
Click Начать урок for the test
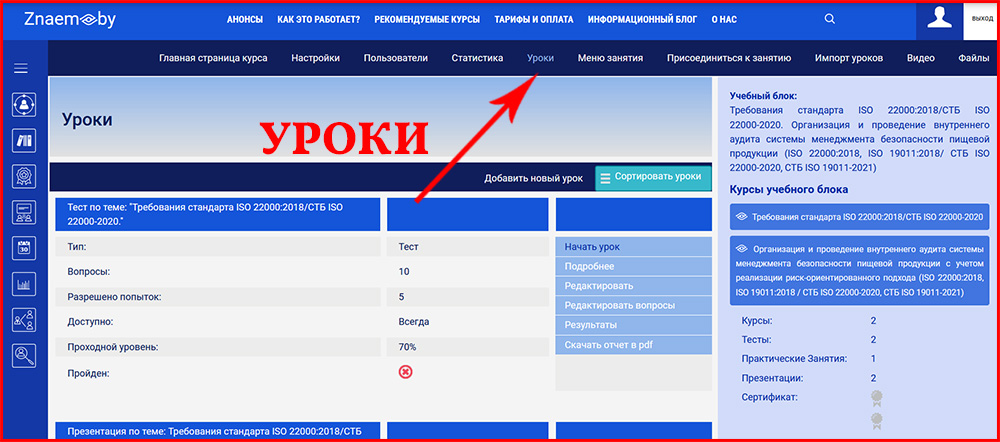click(592, 246)
